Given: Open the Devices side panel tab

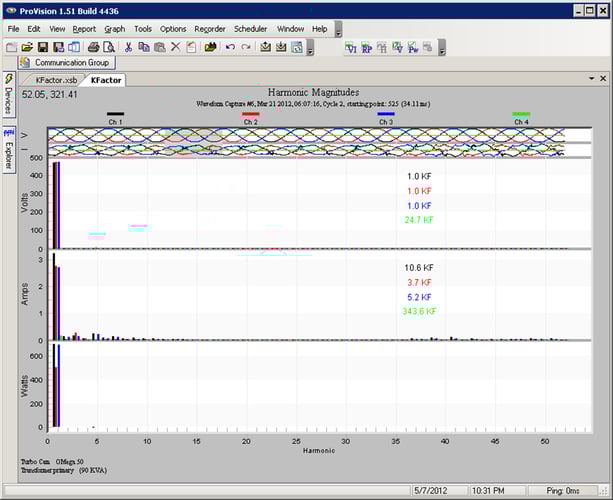Looking at the screenshot, I should (x=9, y=94).
